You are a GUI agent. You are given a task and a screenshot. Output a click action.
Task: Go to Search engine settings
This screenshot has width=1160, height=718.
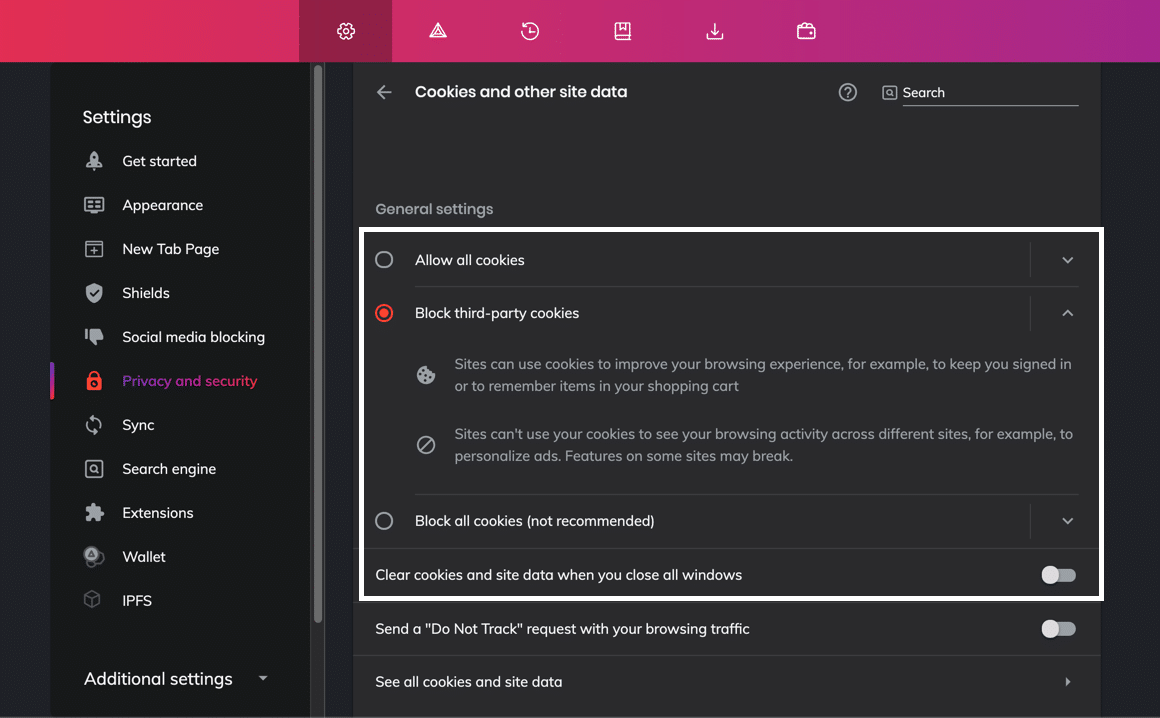(x=168, y=469)
